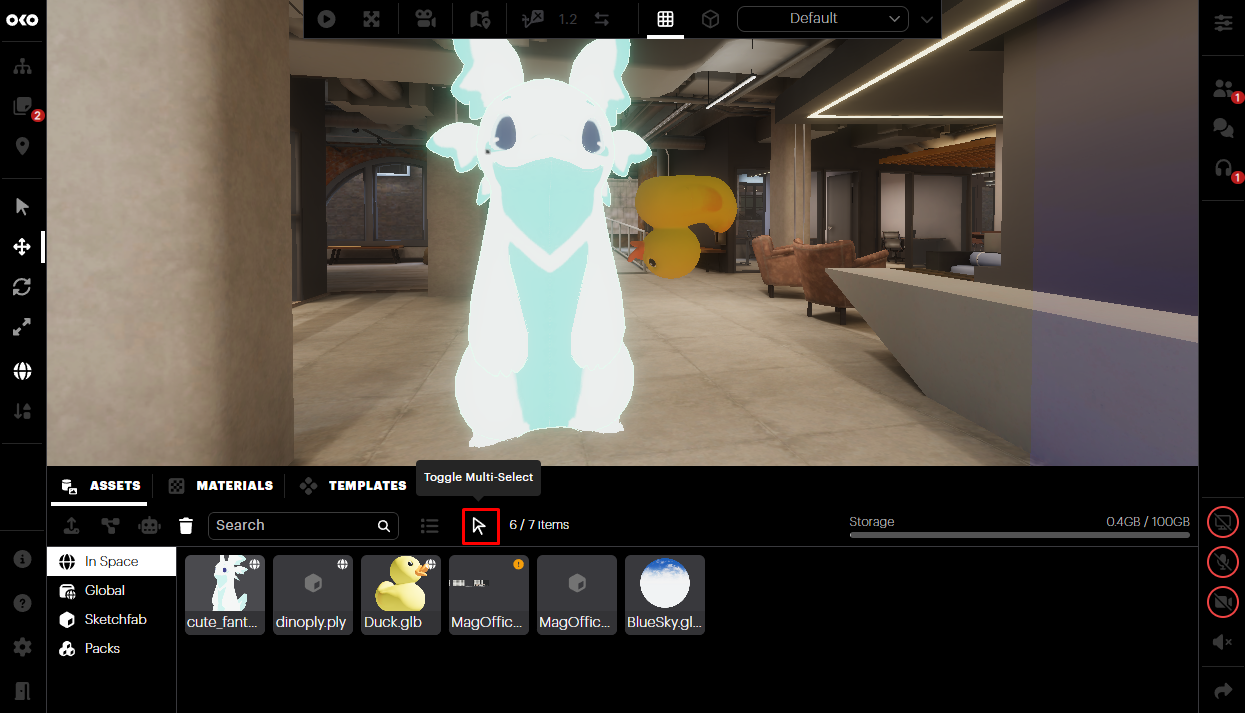Toggle the muted speaker icon in right sidebar
This screenshot has width=1245, height=713.
pos(1223,642)
